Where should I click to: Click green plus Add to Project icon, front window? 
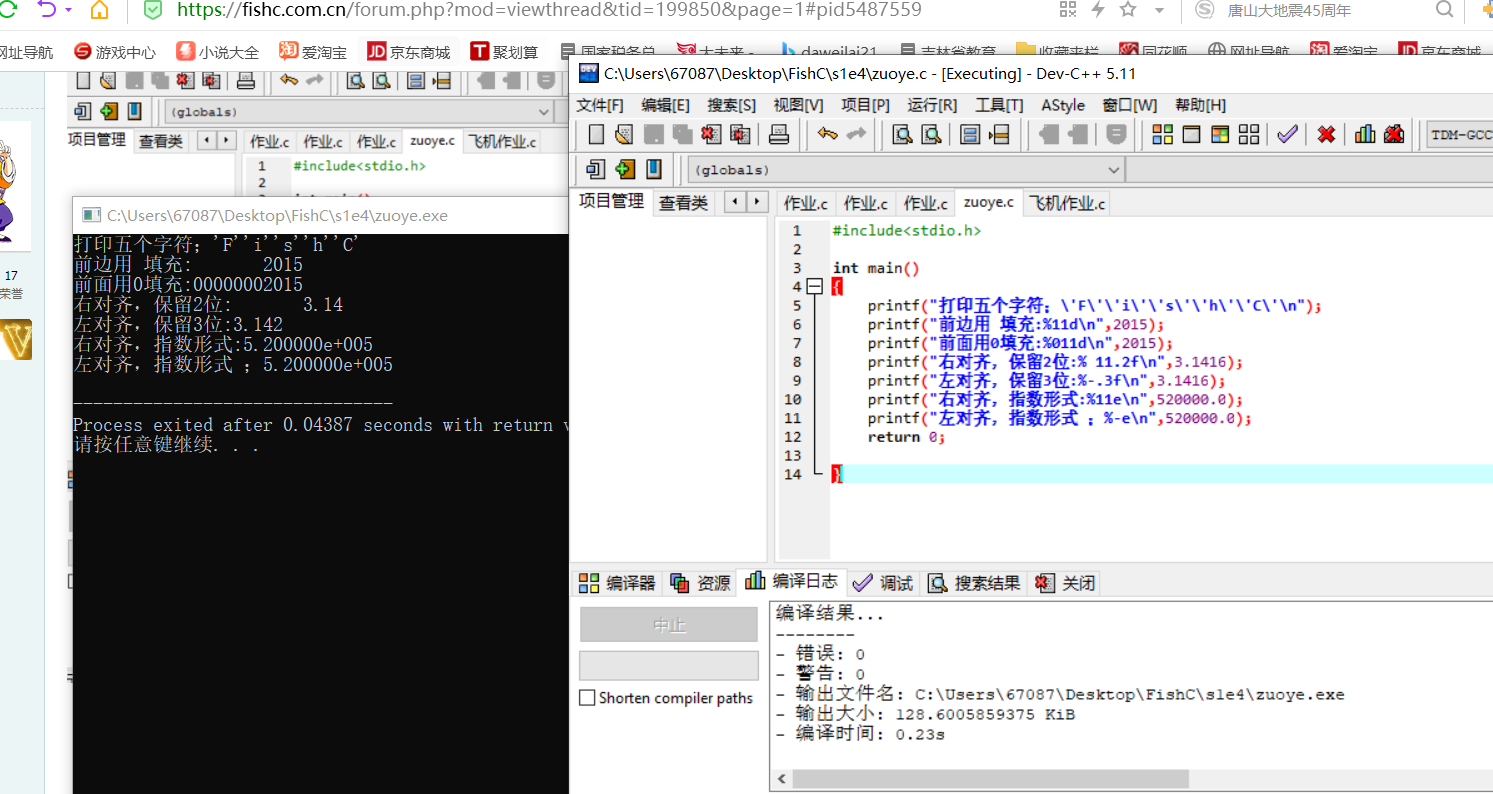pyautogui.click(x=625, y=169)
